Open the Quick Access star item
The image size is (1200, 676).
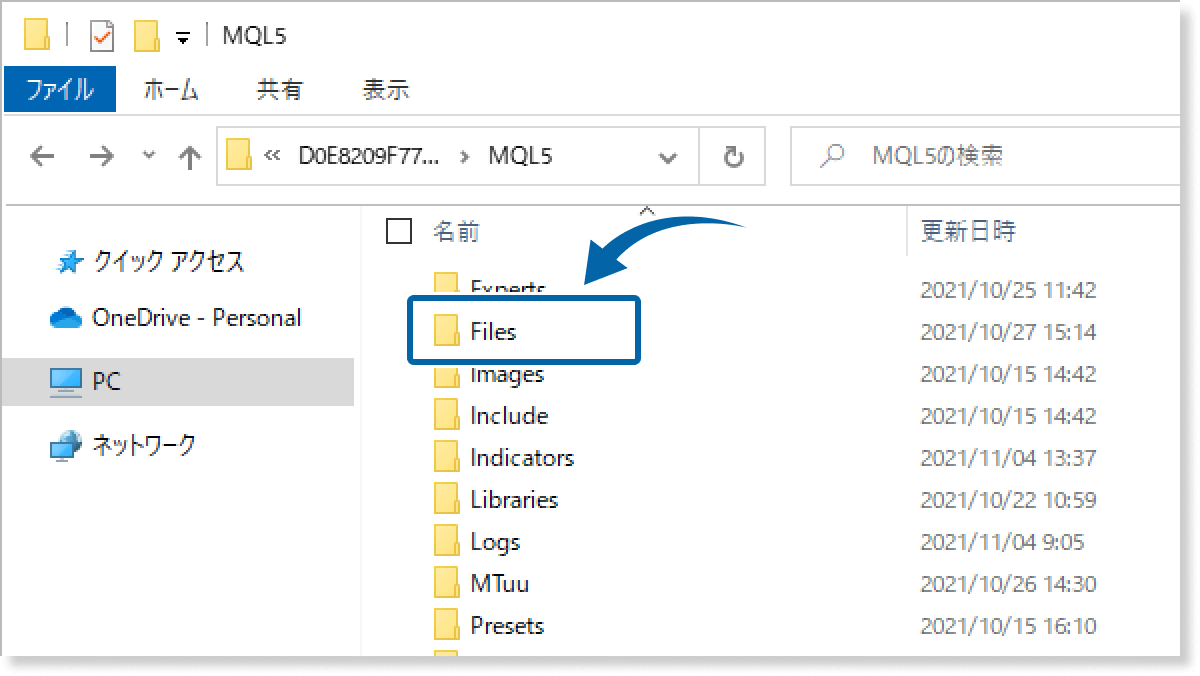pos(150,262)
